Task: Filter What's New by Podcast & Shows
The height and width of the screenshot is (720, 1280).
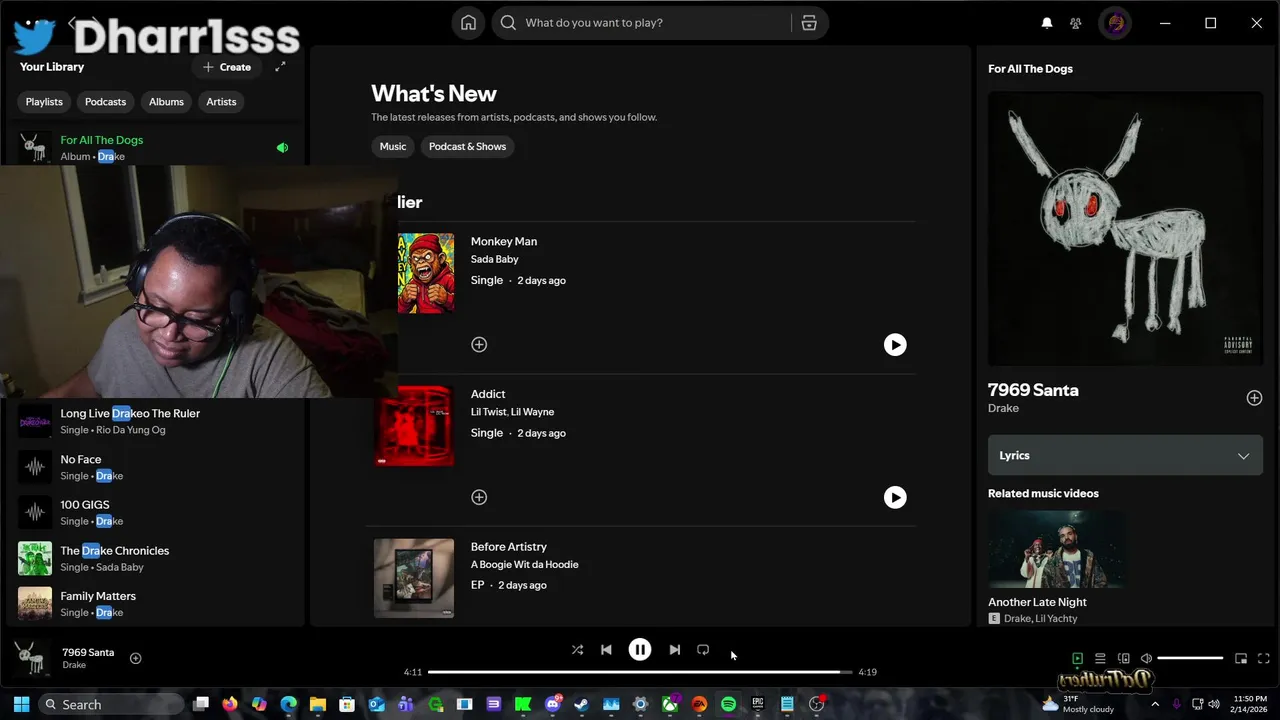Action: pyautogui.click(x=467, y=146)
